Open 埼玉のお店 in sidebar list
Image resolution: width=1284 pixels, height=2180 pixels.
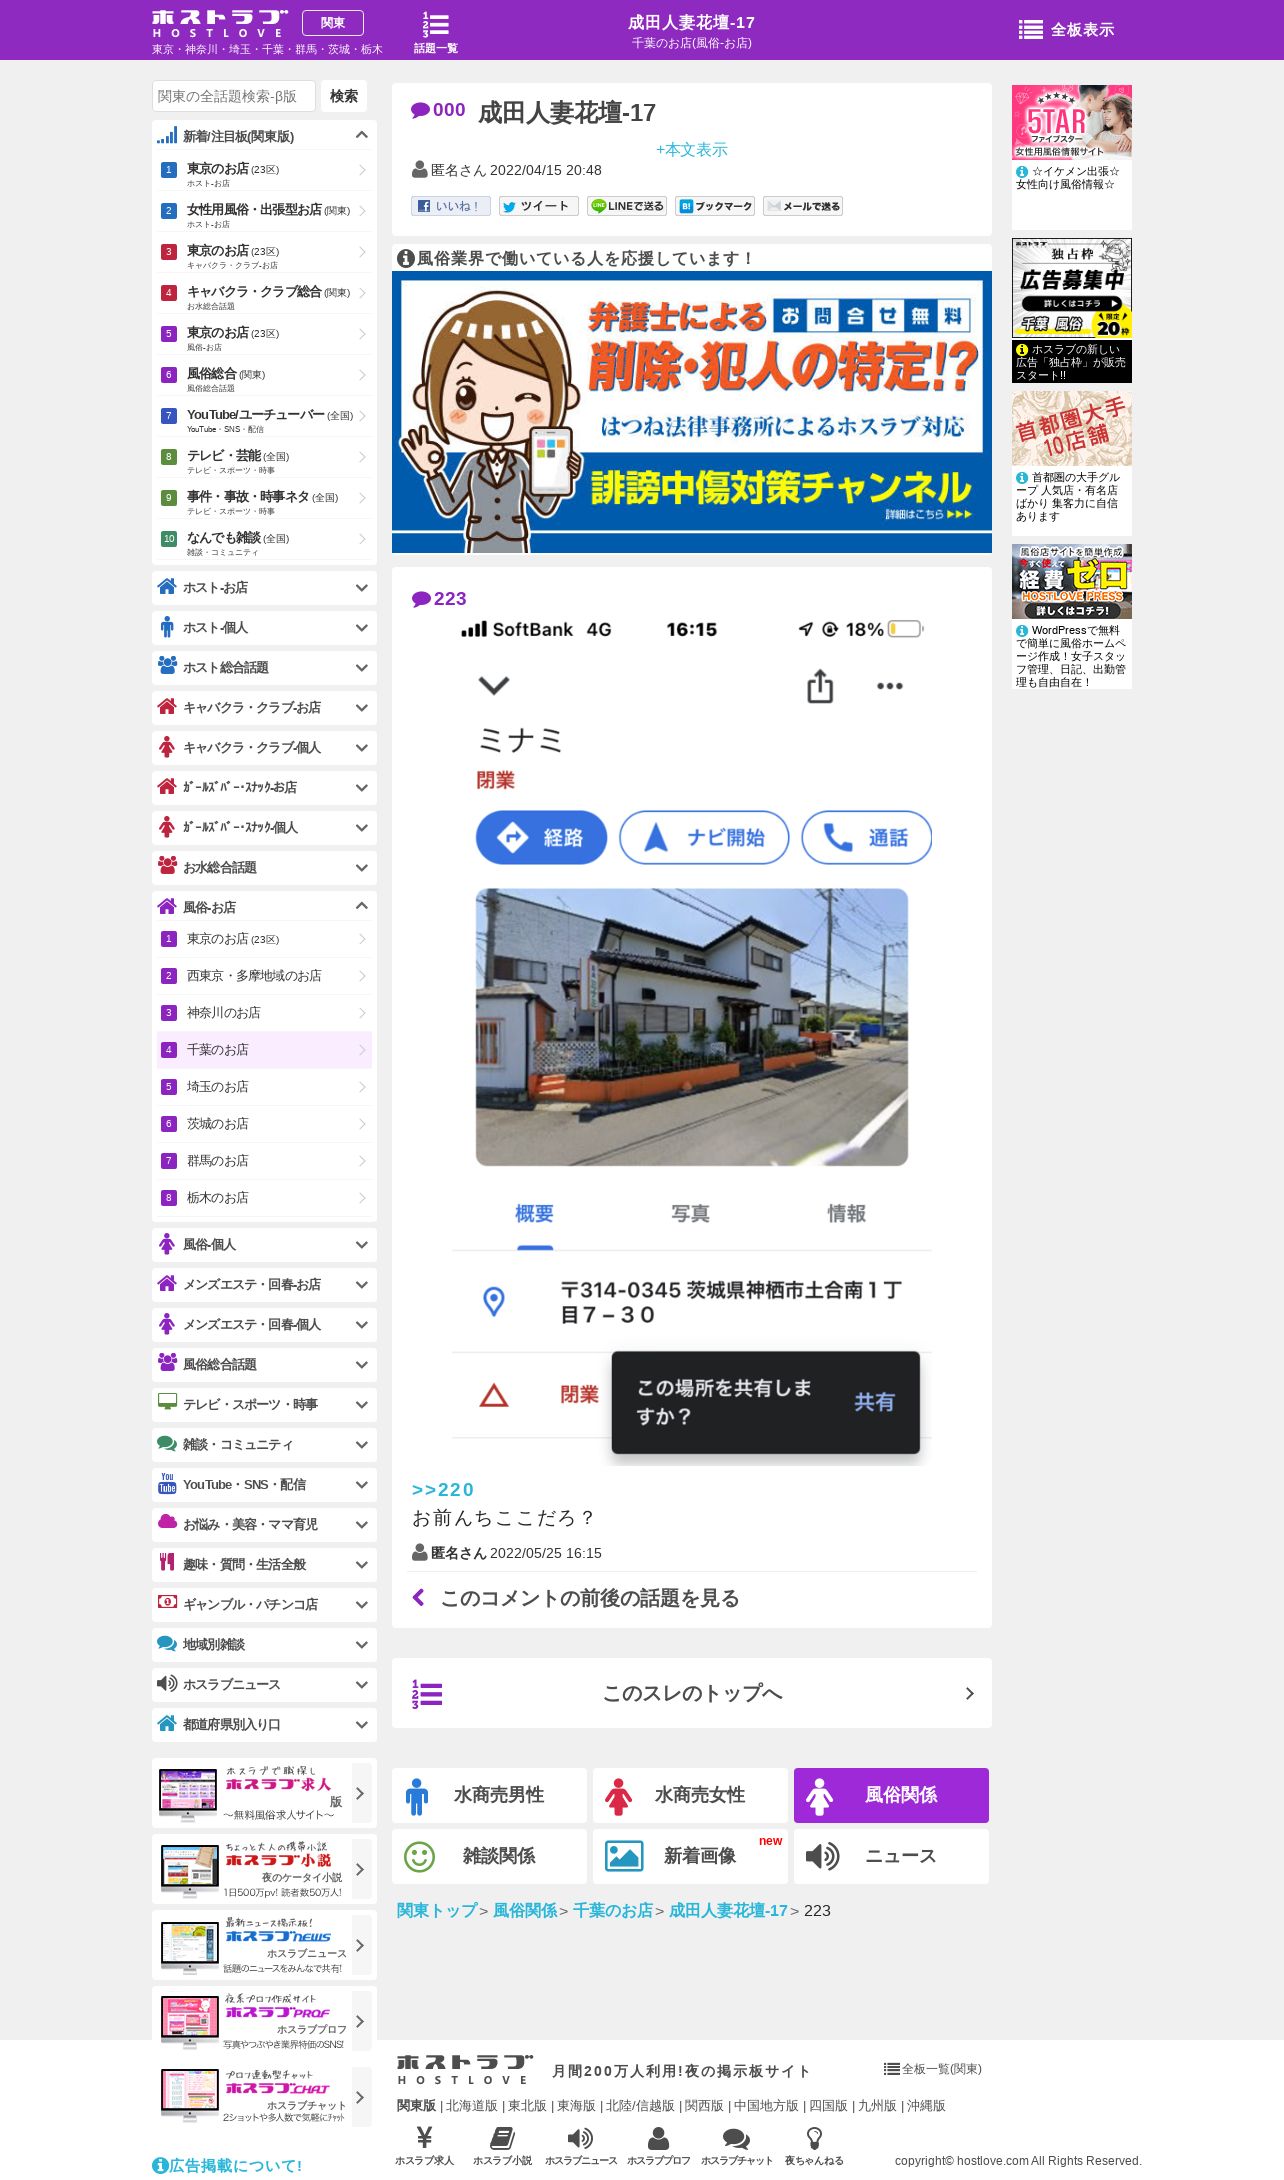264,1086
